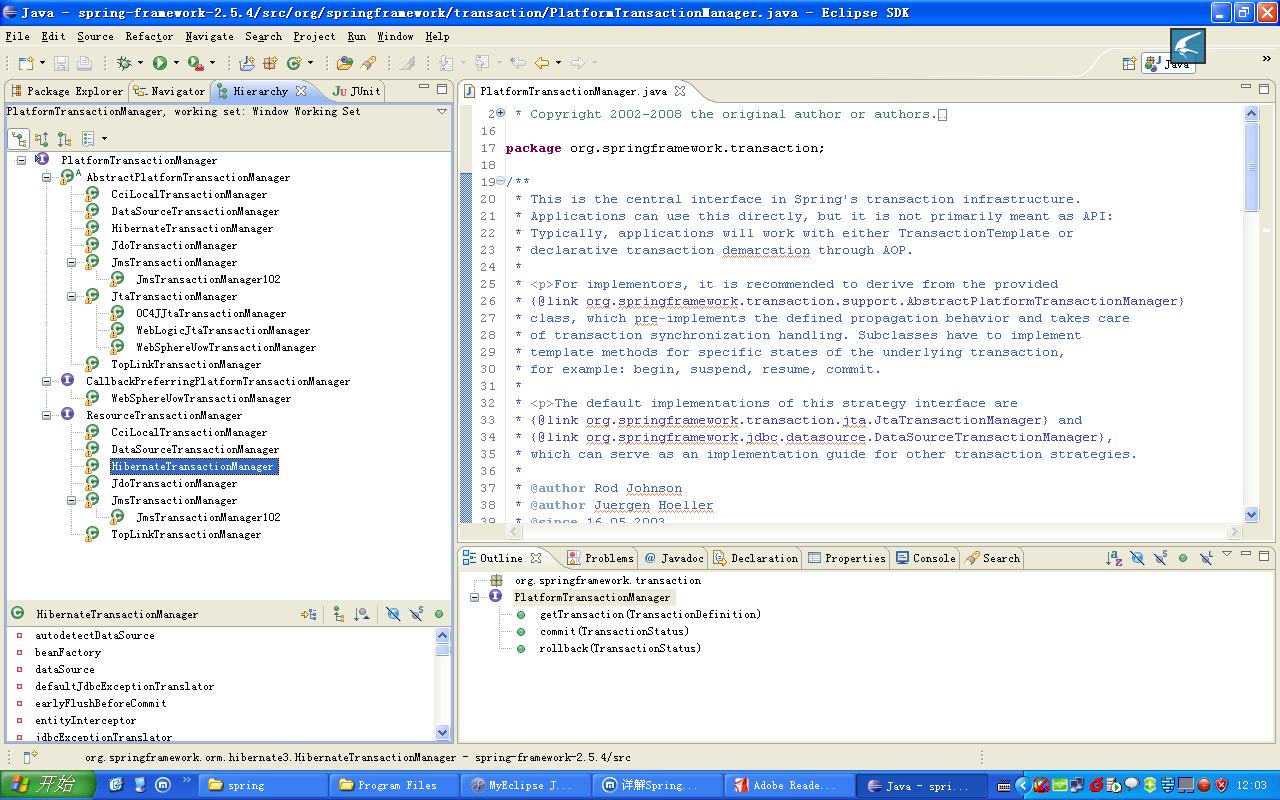
Task: Show the Supertype Hierarchy mode
Action: [41, 139]
